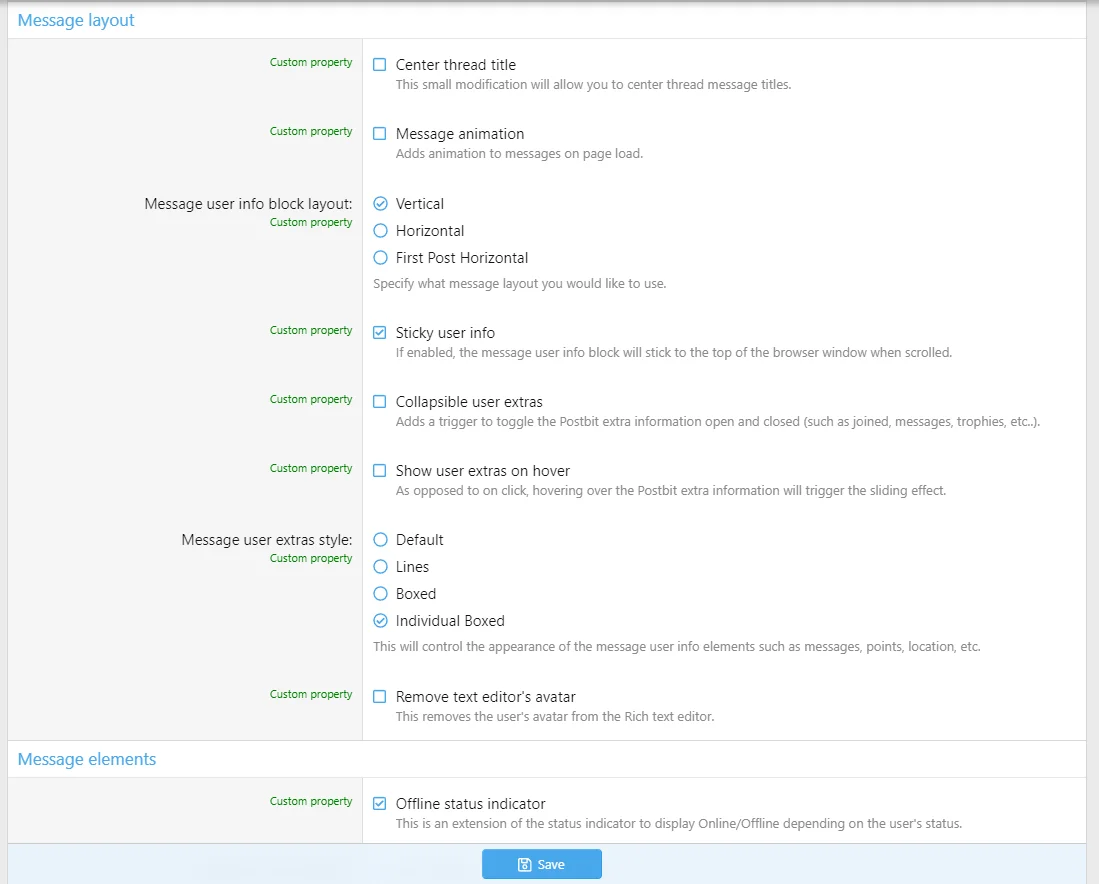Pick the Boxed extras style

coord(380,594)
